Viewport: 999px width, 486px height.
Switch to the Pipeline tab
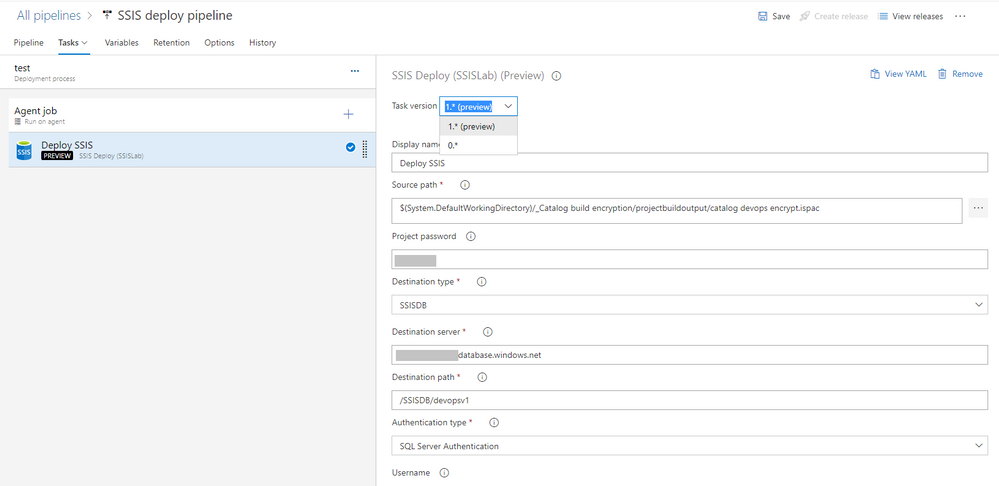tap(29, 43)
